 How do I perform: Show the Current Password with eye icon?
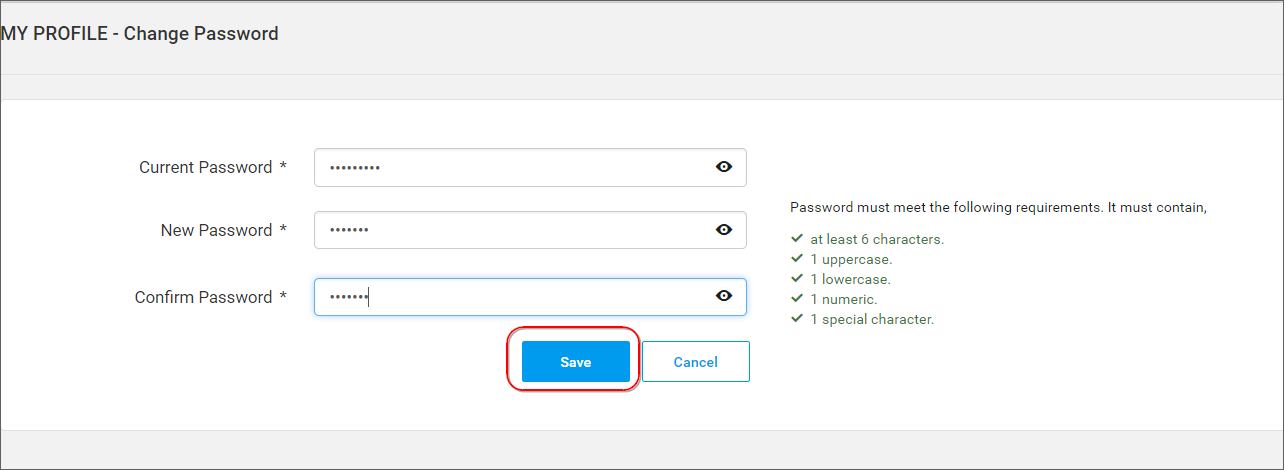click(x=724, y=167)
